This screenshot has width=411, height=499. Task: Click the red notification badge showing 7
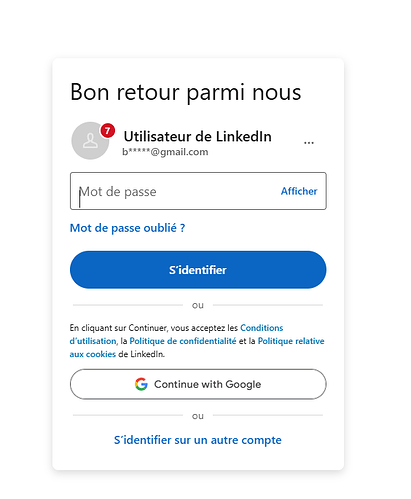point(108,131)
